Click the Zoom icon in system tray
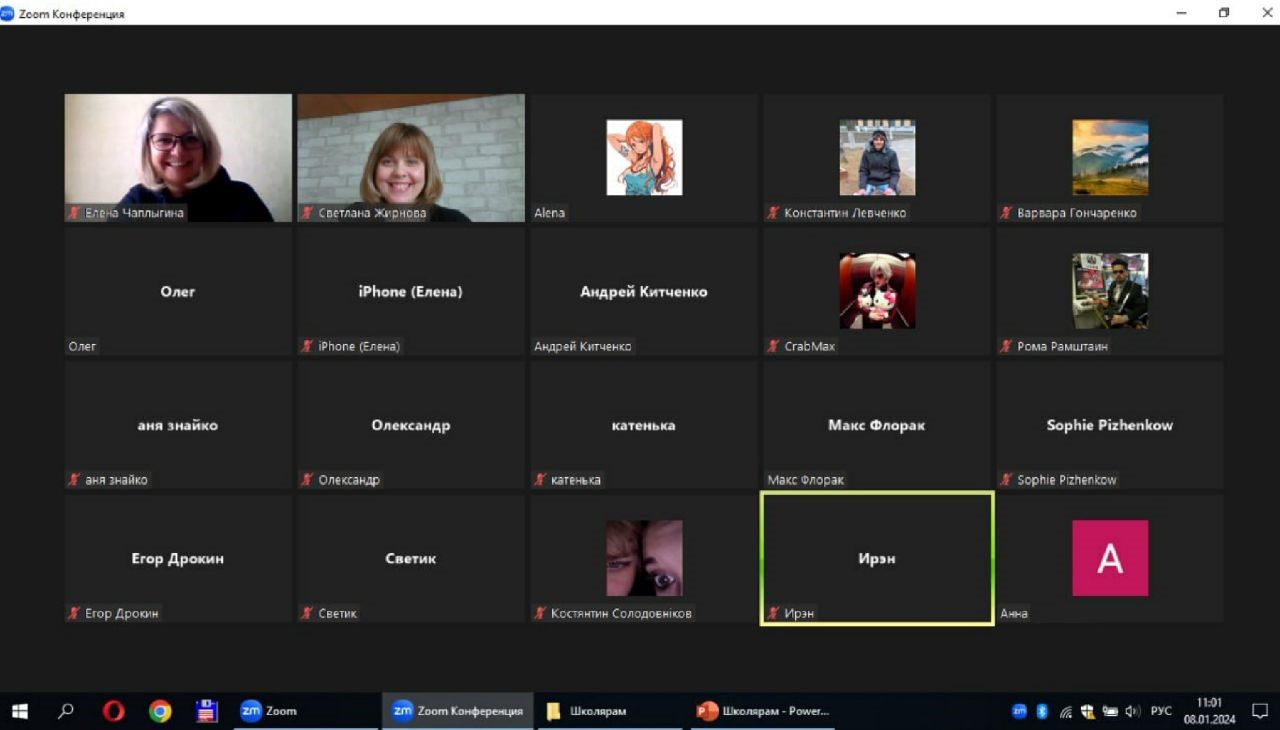This screenshot has height=730, width=1280. tap(1019, 711)
